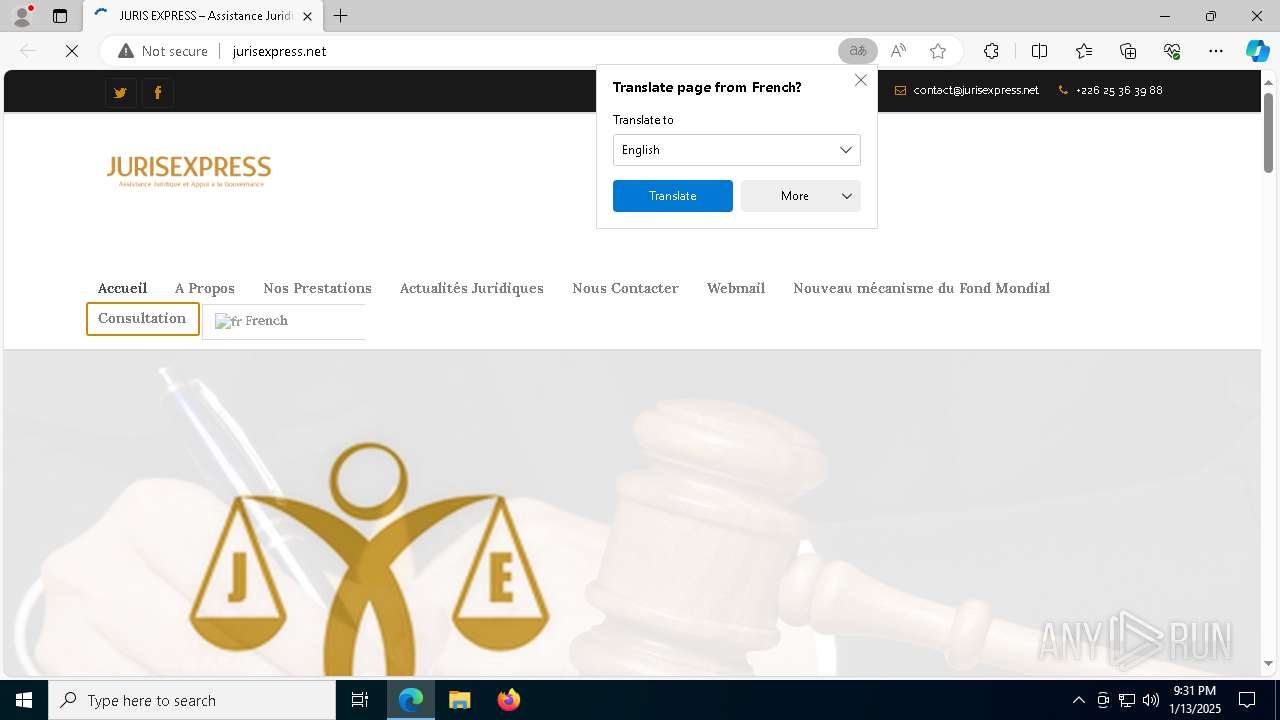This screenshot has width=1280, height=720.
Task: Click the volume speaker tray icon
Action: tap(1151, 700)
